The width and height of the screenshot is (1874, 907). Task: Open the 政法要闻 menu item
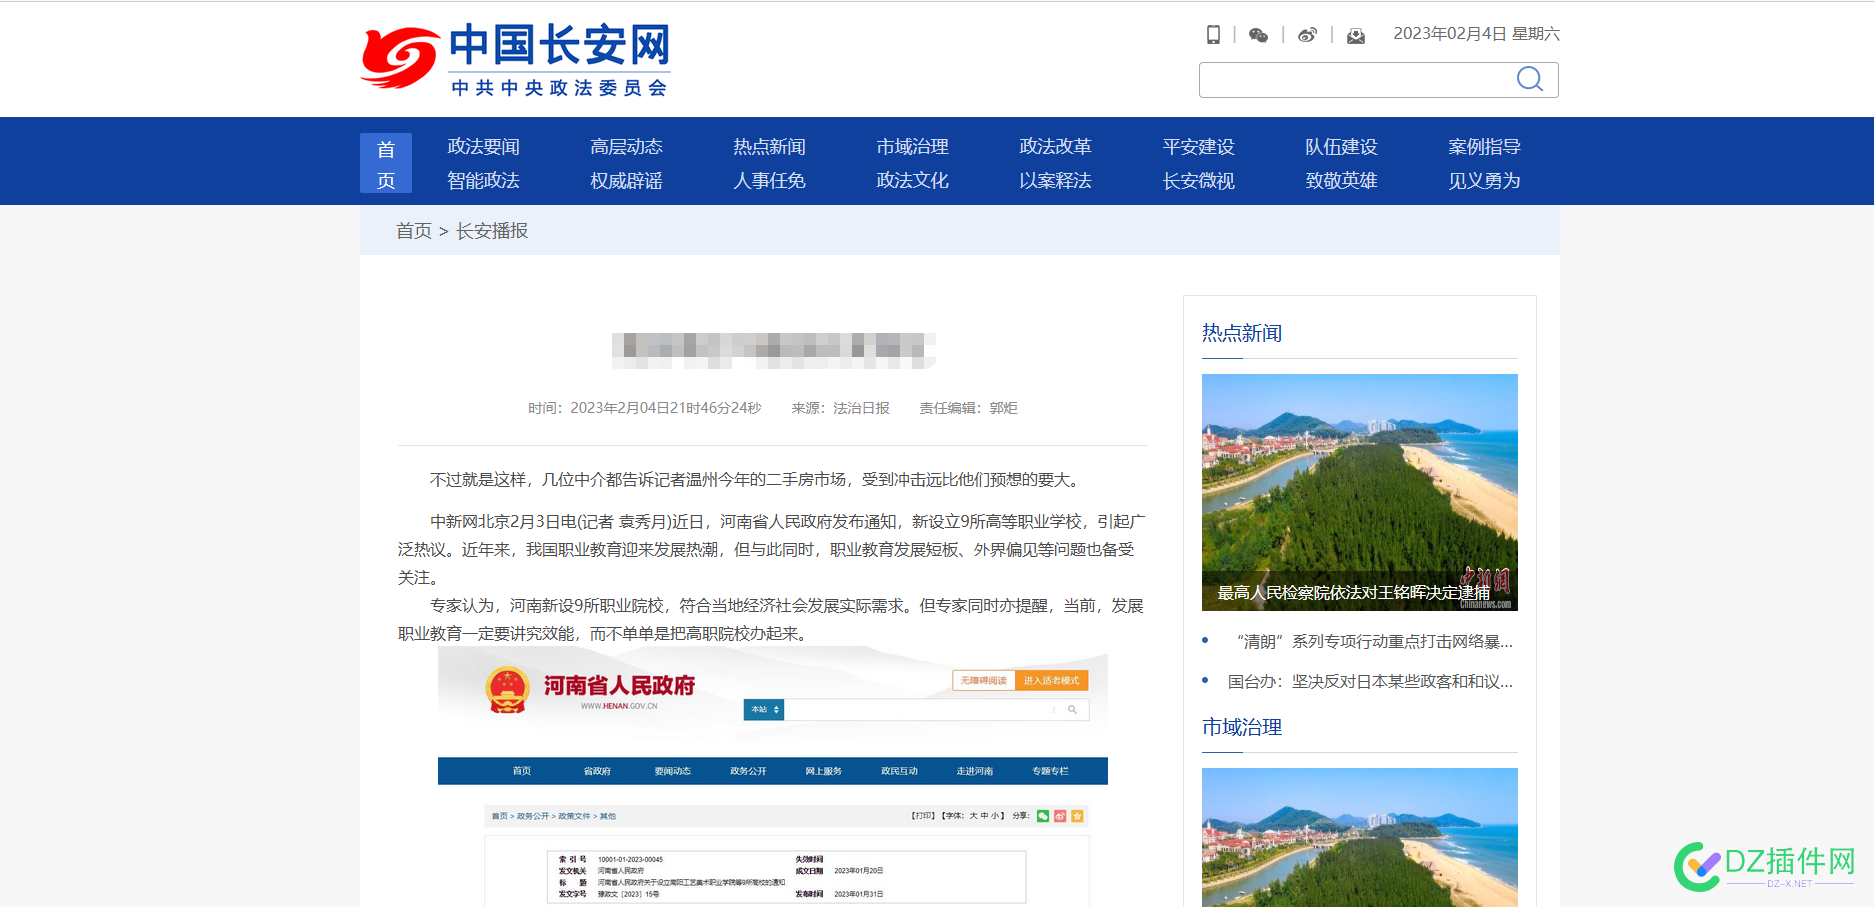484,147
